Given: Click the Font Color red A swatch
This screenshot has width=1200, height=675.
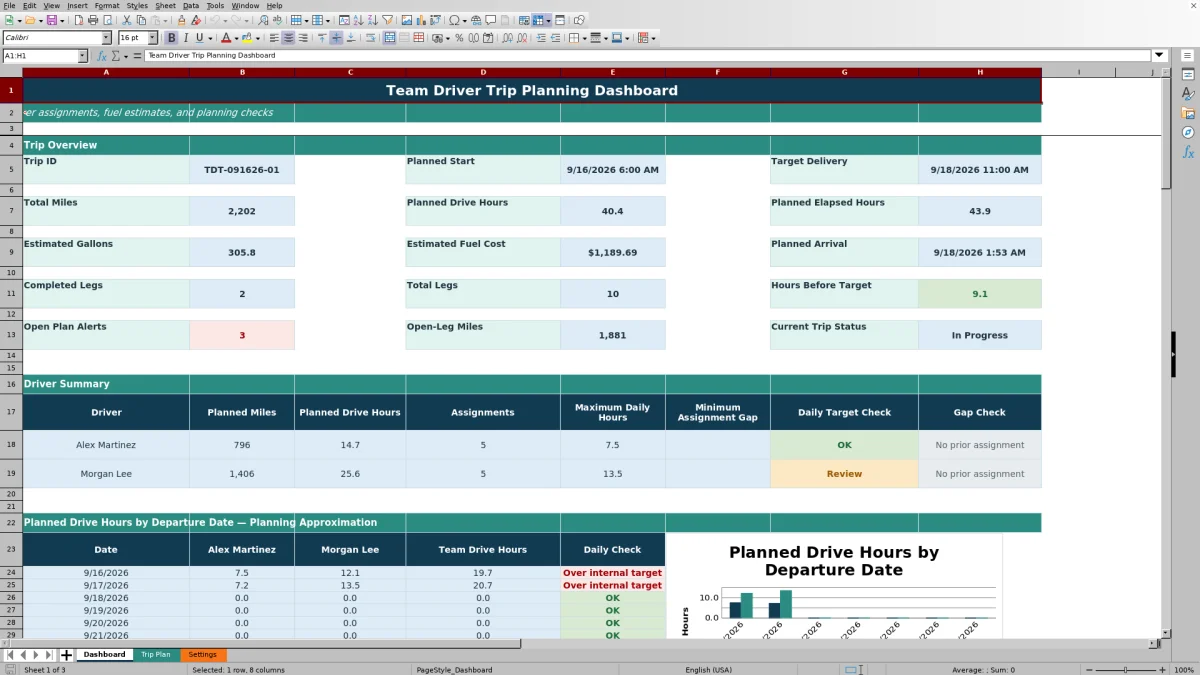Looking at the screenshot, I should pos(226,38).
